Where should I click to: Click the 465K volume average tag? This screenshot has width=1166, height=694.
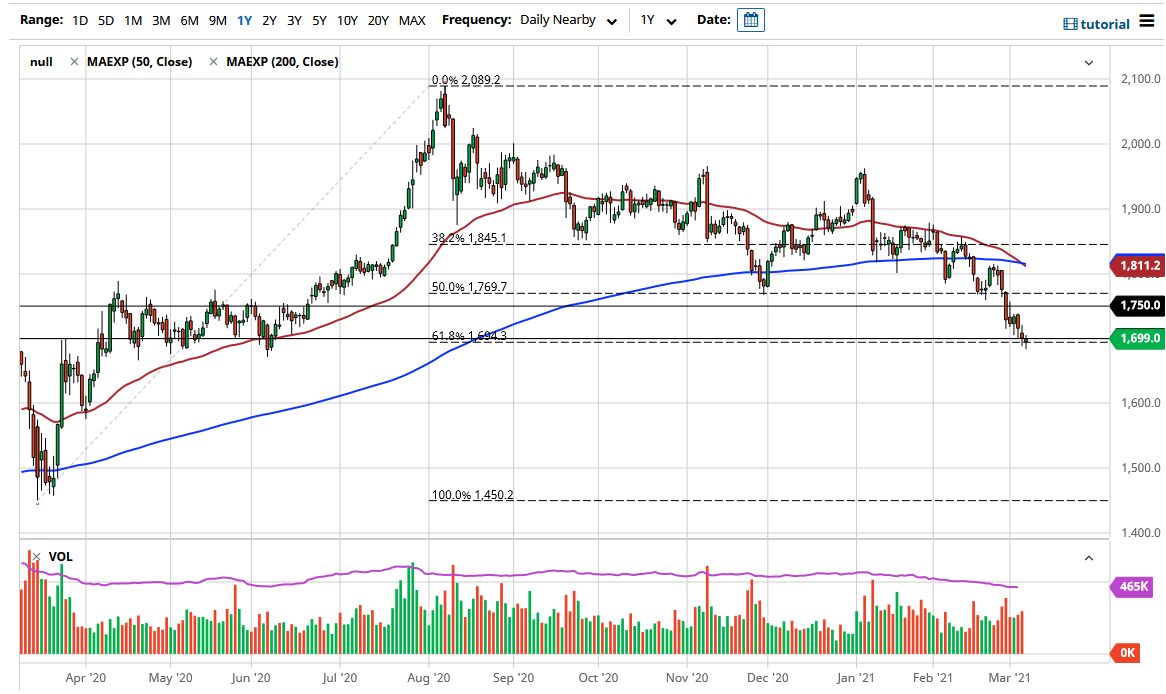tap(1132, 587)
